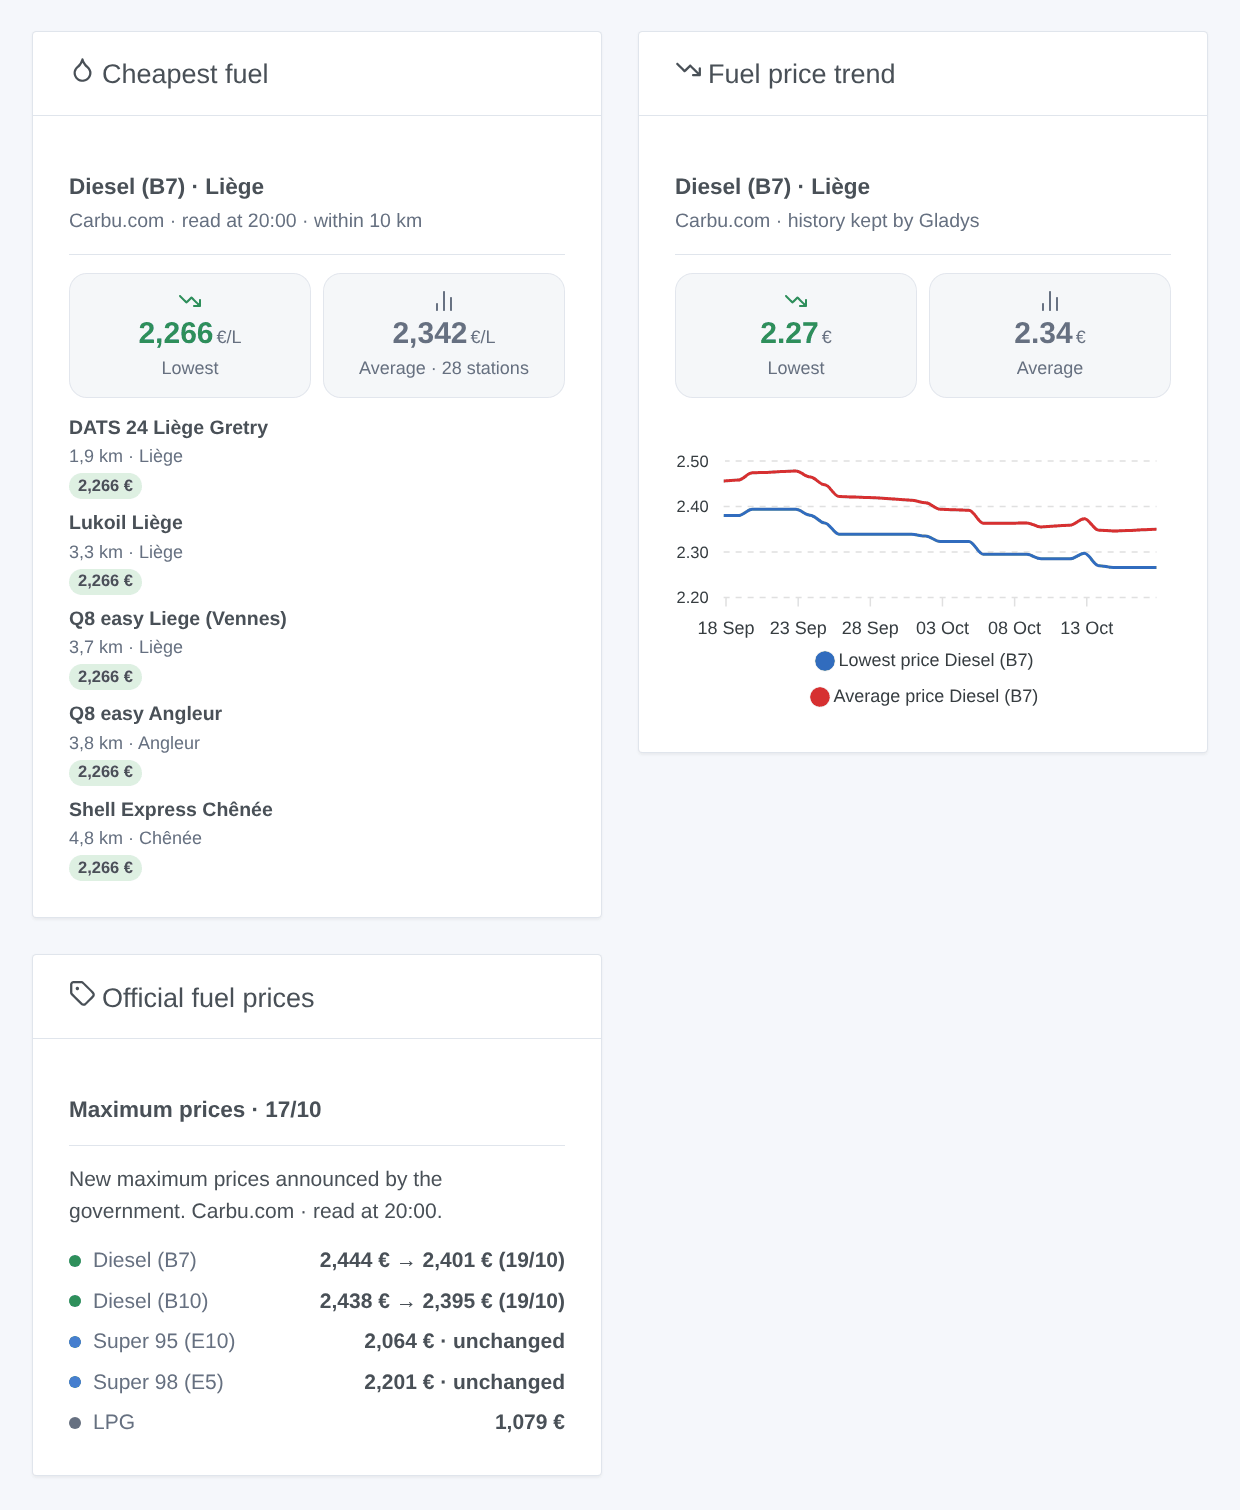Screen dimensions: 1240x1510
Task: Click the bar chart icon above 2.34 €
Action: [1050, 301]
